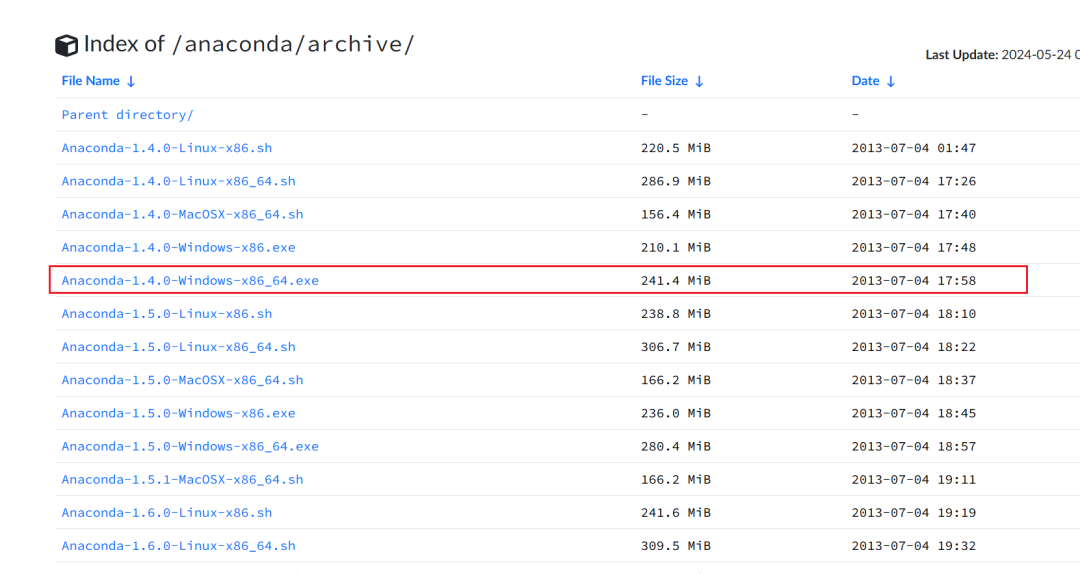Download Anaconda-1.6.0-Linux-x86.sh

click(x=167, y=512)
